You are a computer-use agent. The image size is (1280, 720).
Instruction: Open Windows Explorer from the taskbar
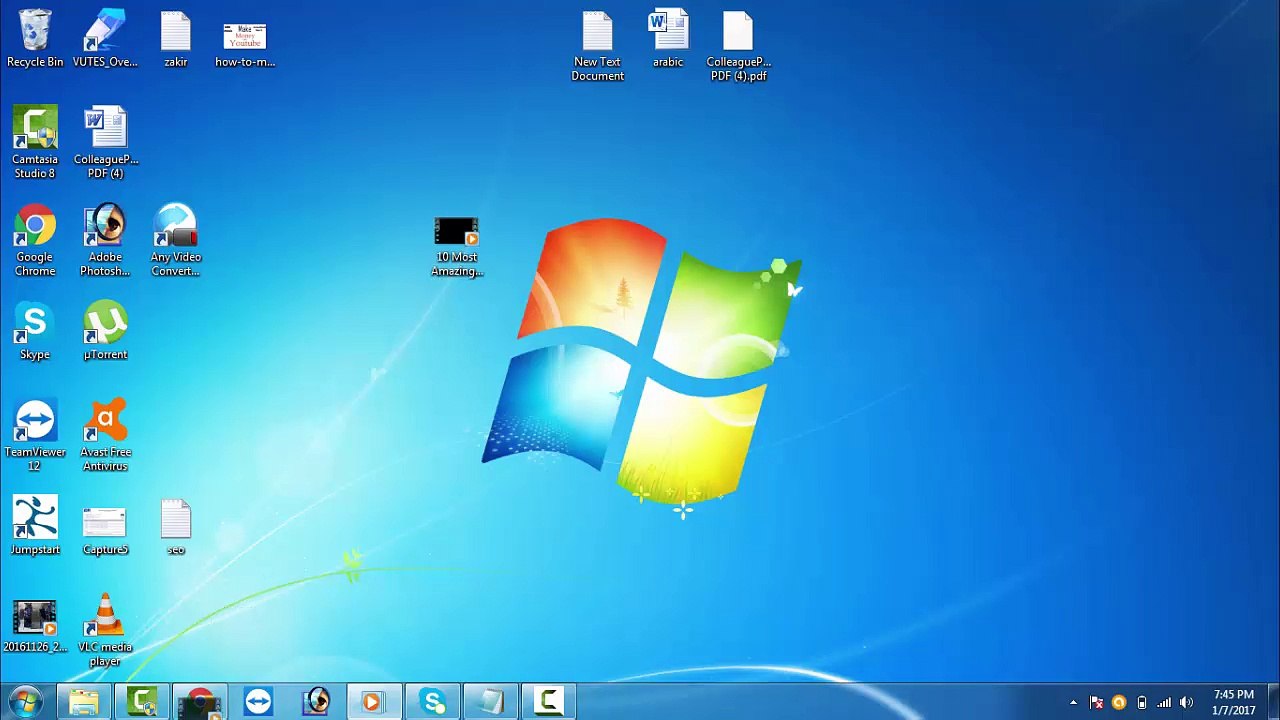pyautogui.click(x=84, y=702)
